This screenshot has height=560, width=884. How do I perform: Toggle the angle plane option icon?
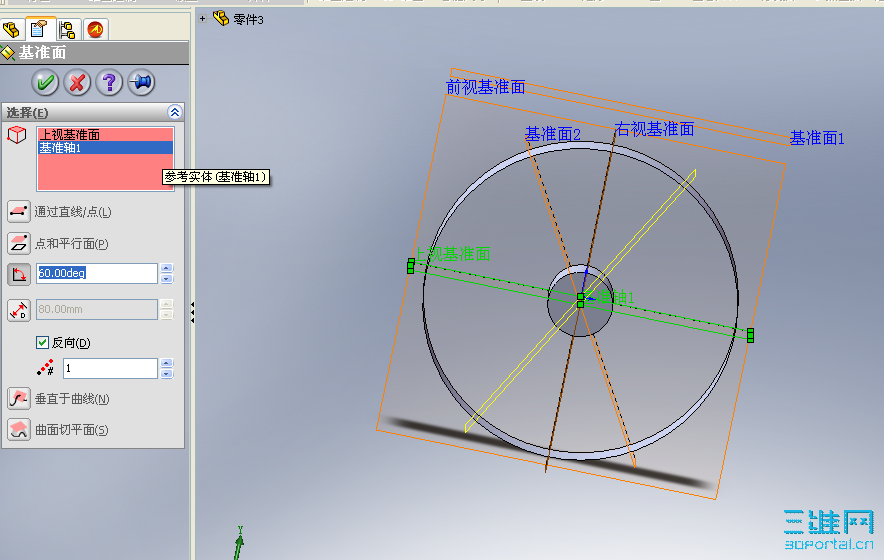(x=19, y=274)
